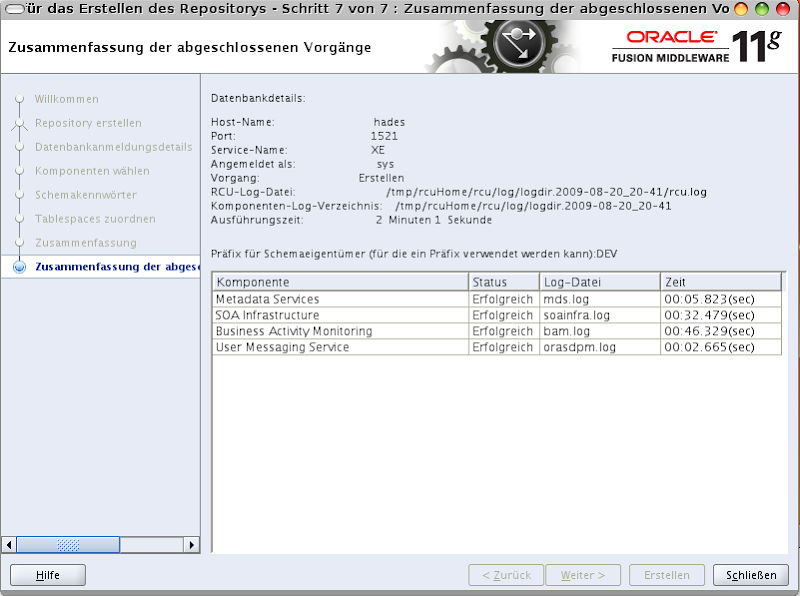Click the highlighted bullet for the current summary step

(x=21, y=267)
